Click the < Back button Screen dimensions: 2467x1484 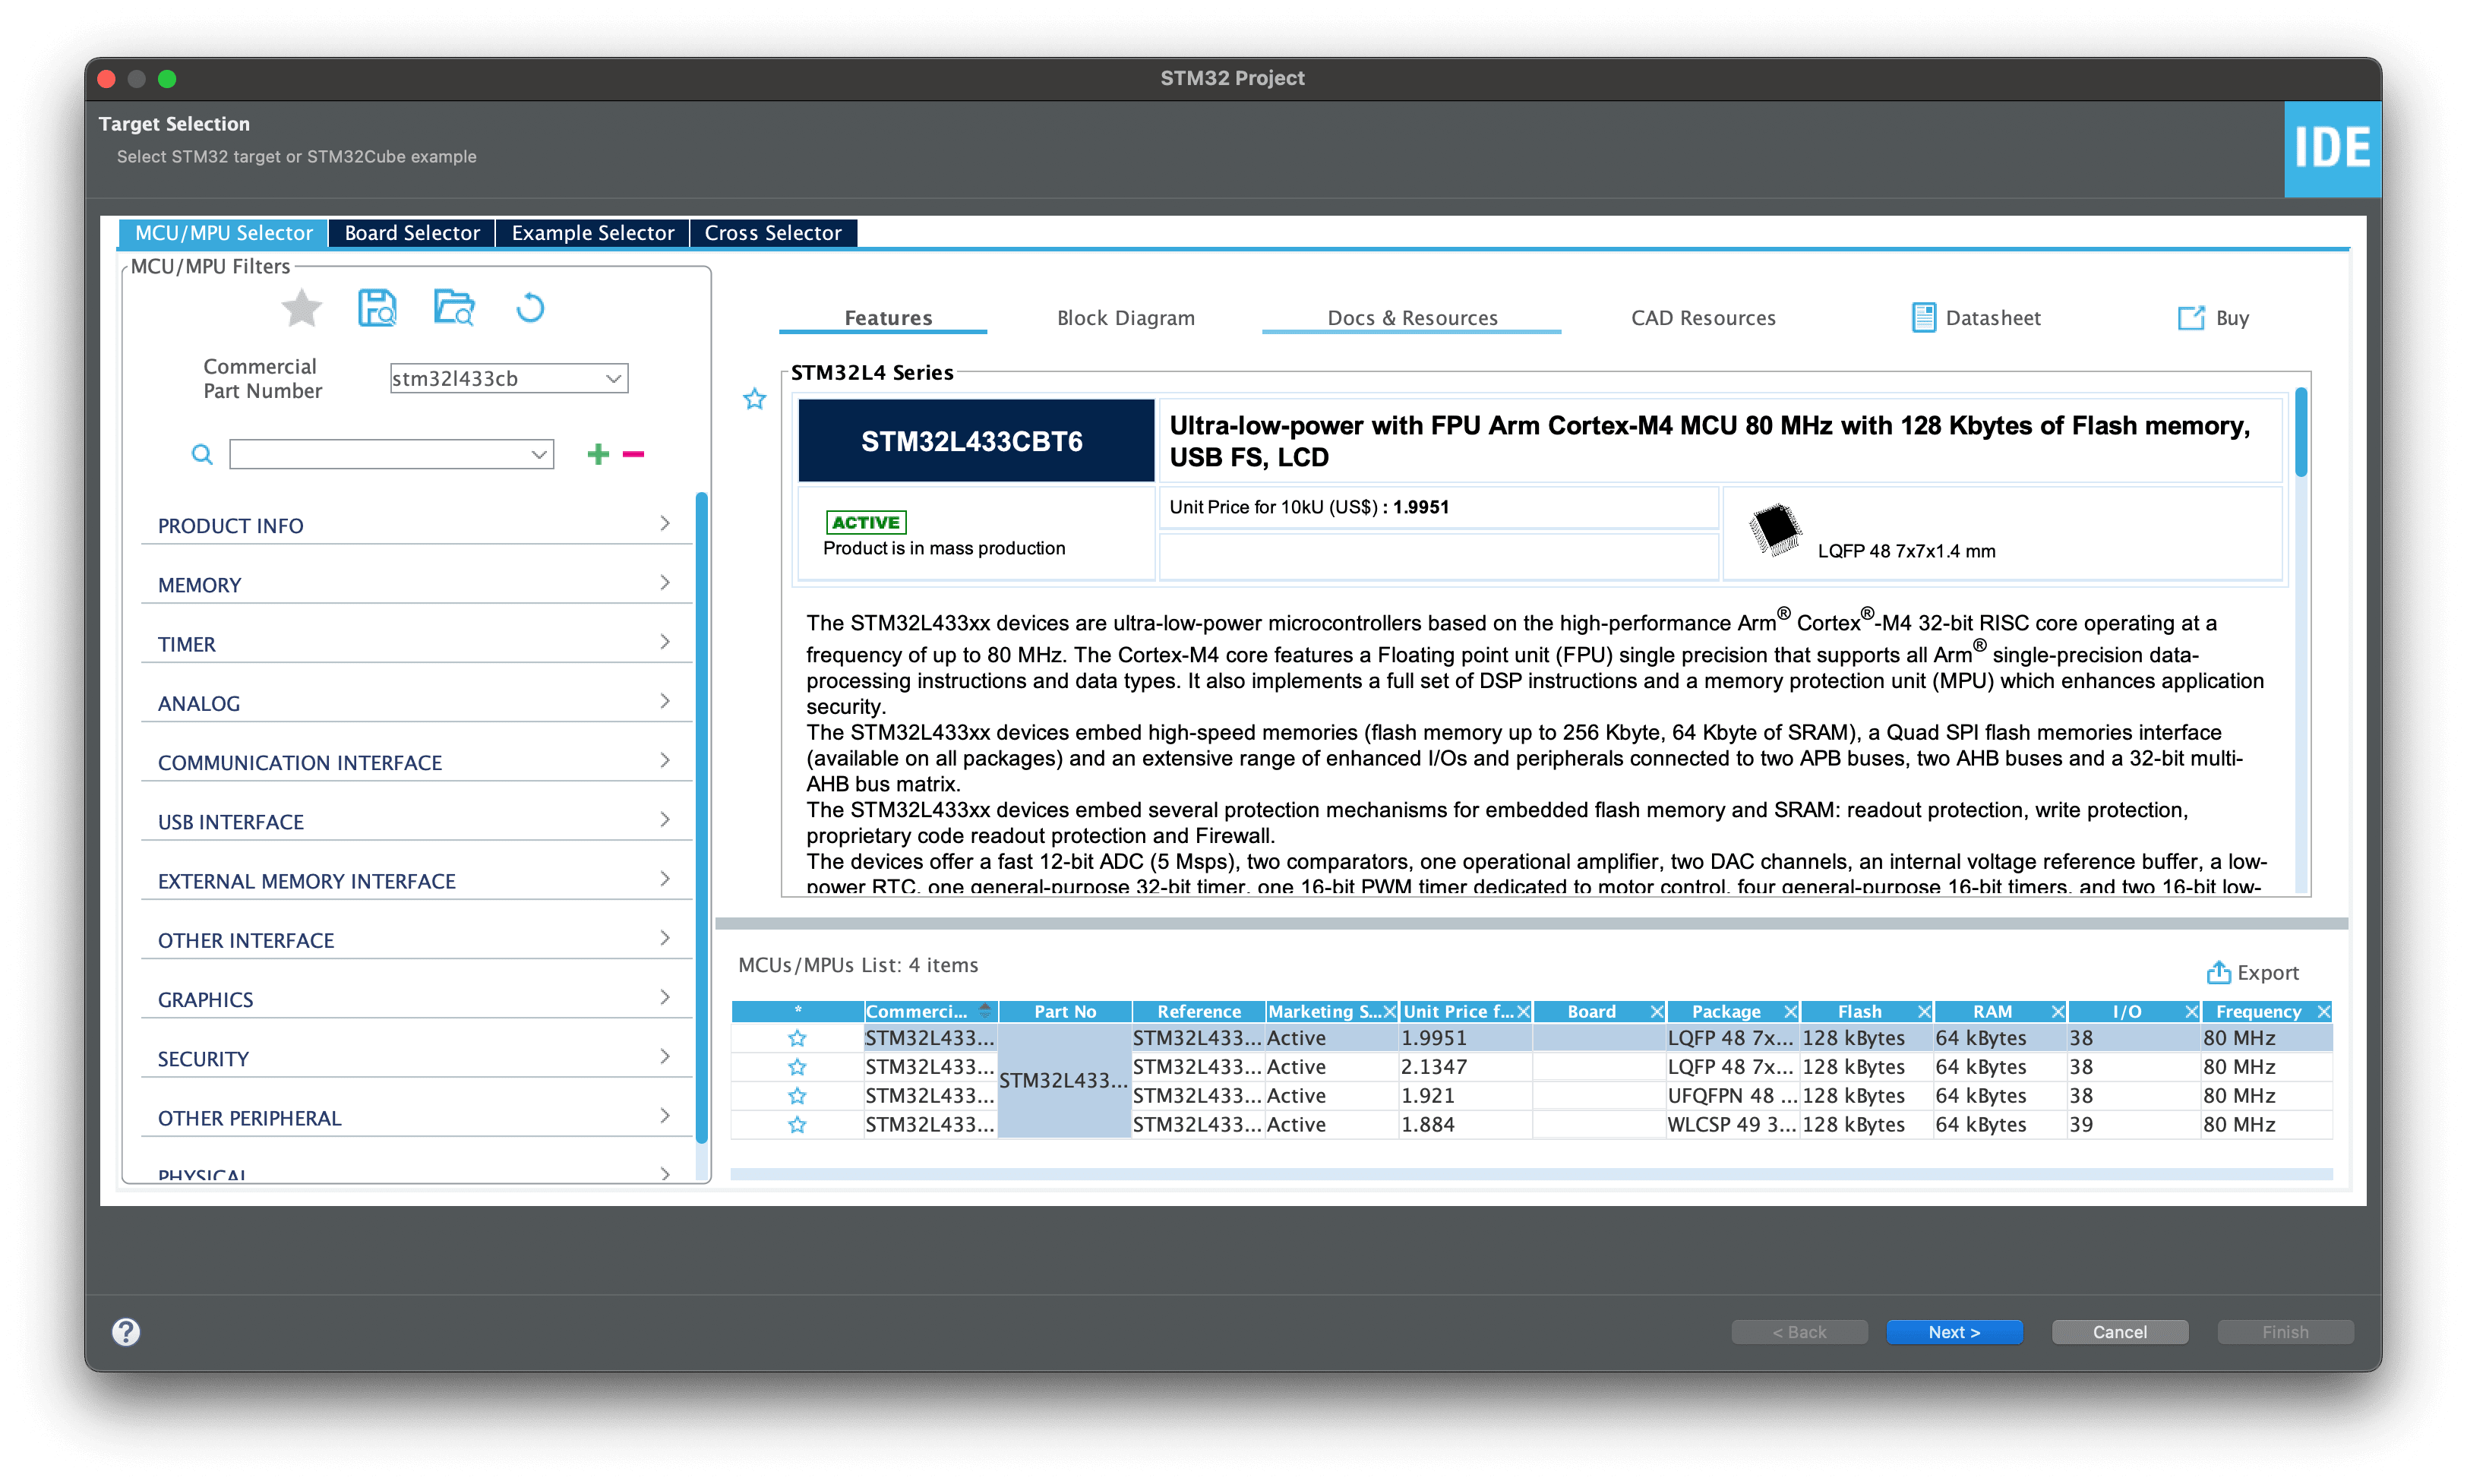1799,1331
